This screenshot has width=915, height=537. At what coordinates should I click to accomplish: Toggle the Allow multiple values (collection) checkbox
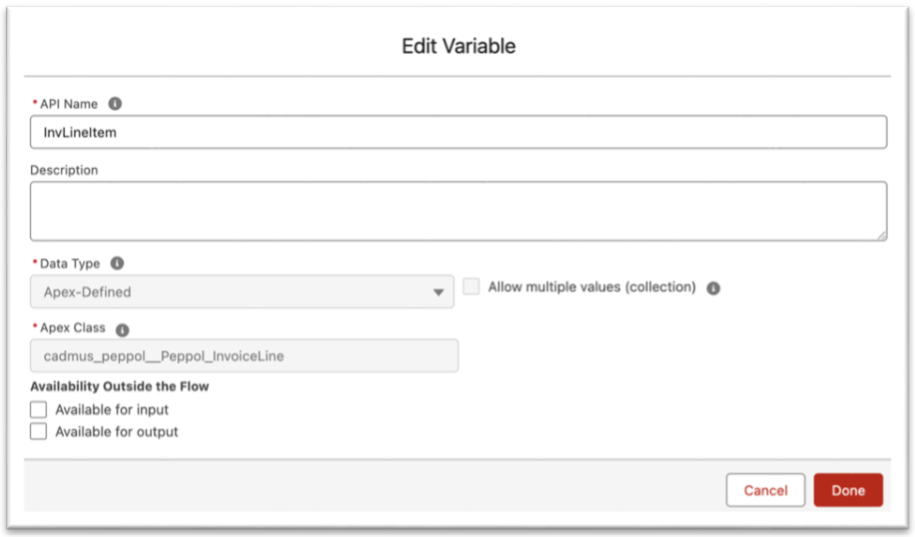tap(471, 287)
